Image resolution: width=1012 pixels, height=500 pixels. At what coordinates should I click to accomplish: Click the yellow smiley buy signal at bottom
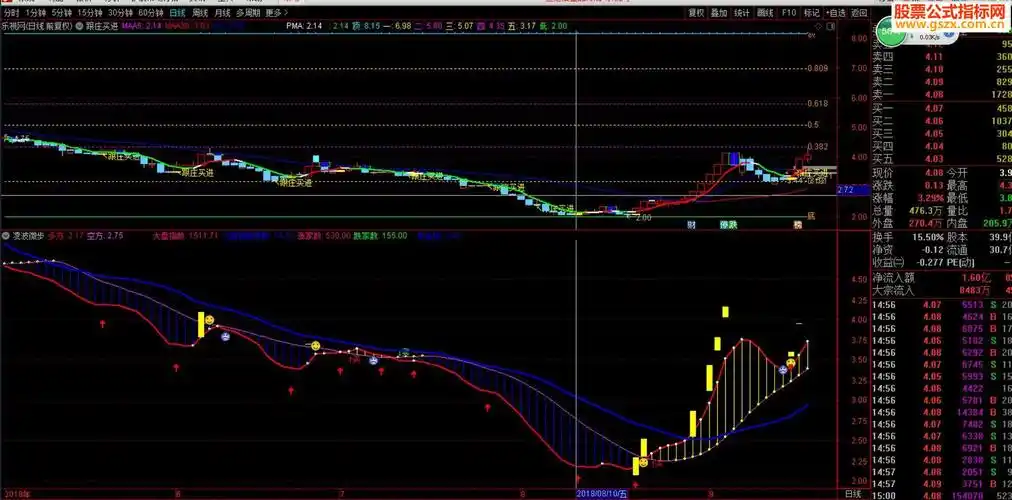[643, 462]
